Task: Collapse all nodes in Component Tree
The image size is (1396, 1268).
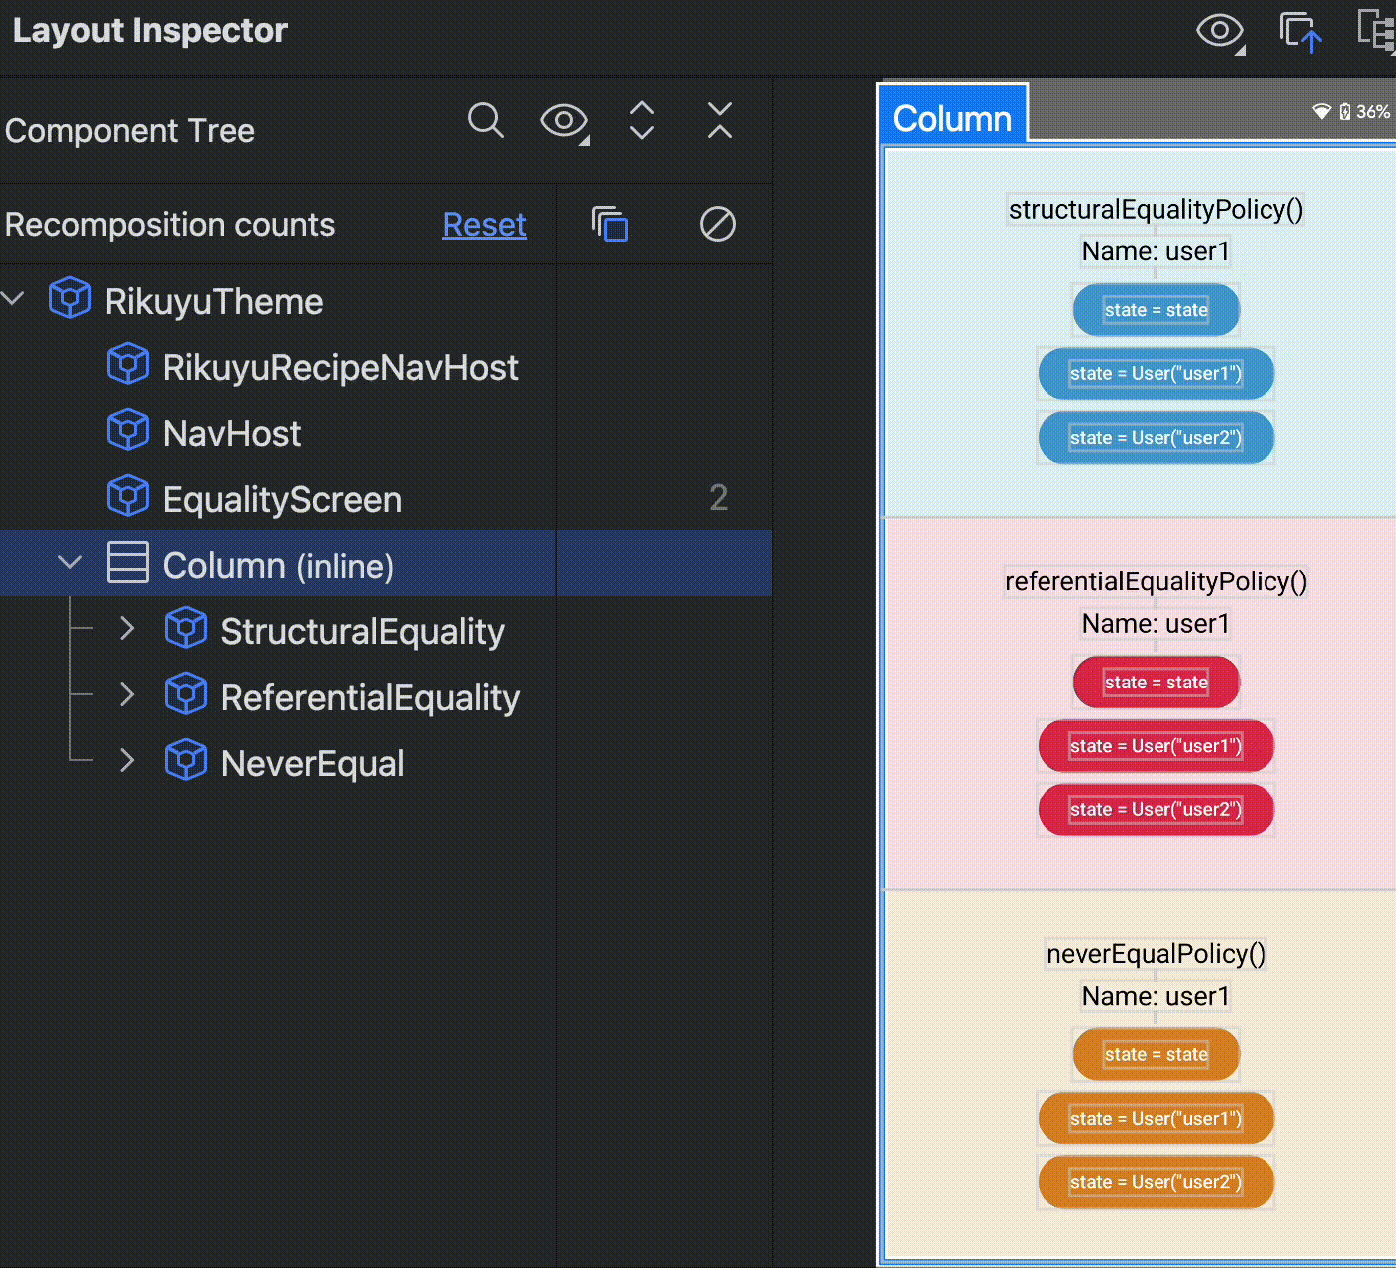Action: 720,121
